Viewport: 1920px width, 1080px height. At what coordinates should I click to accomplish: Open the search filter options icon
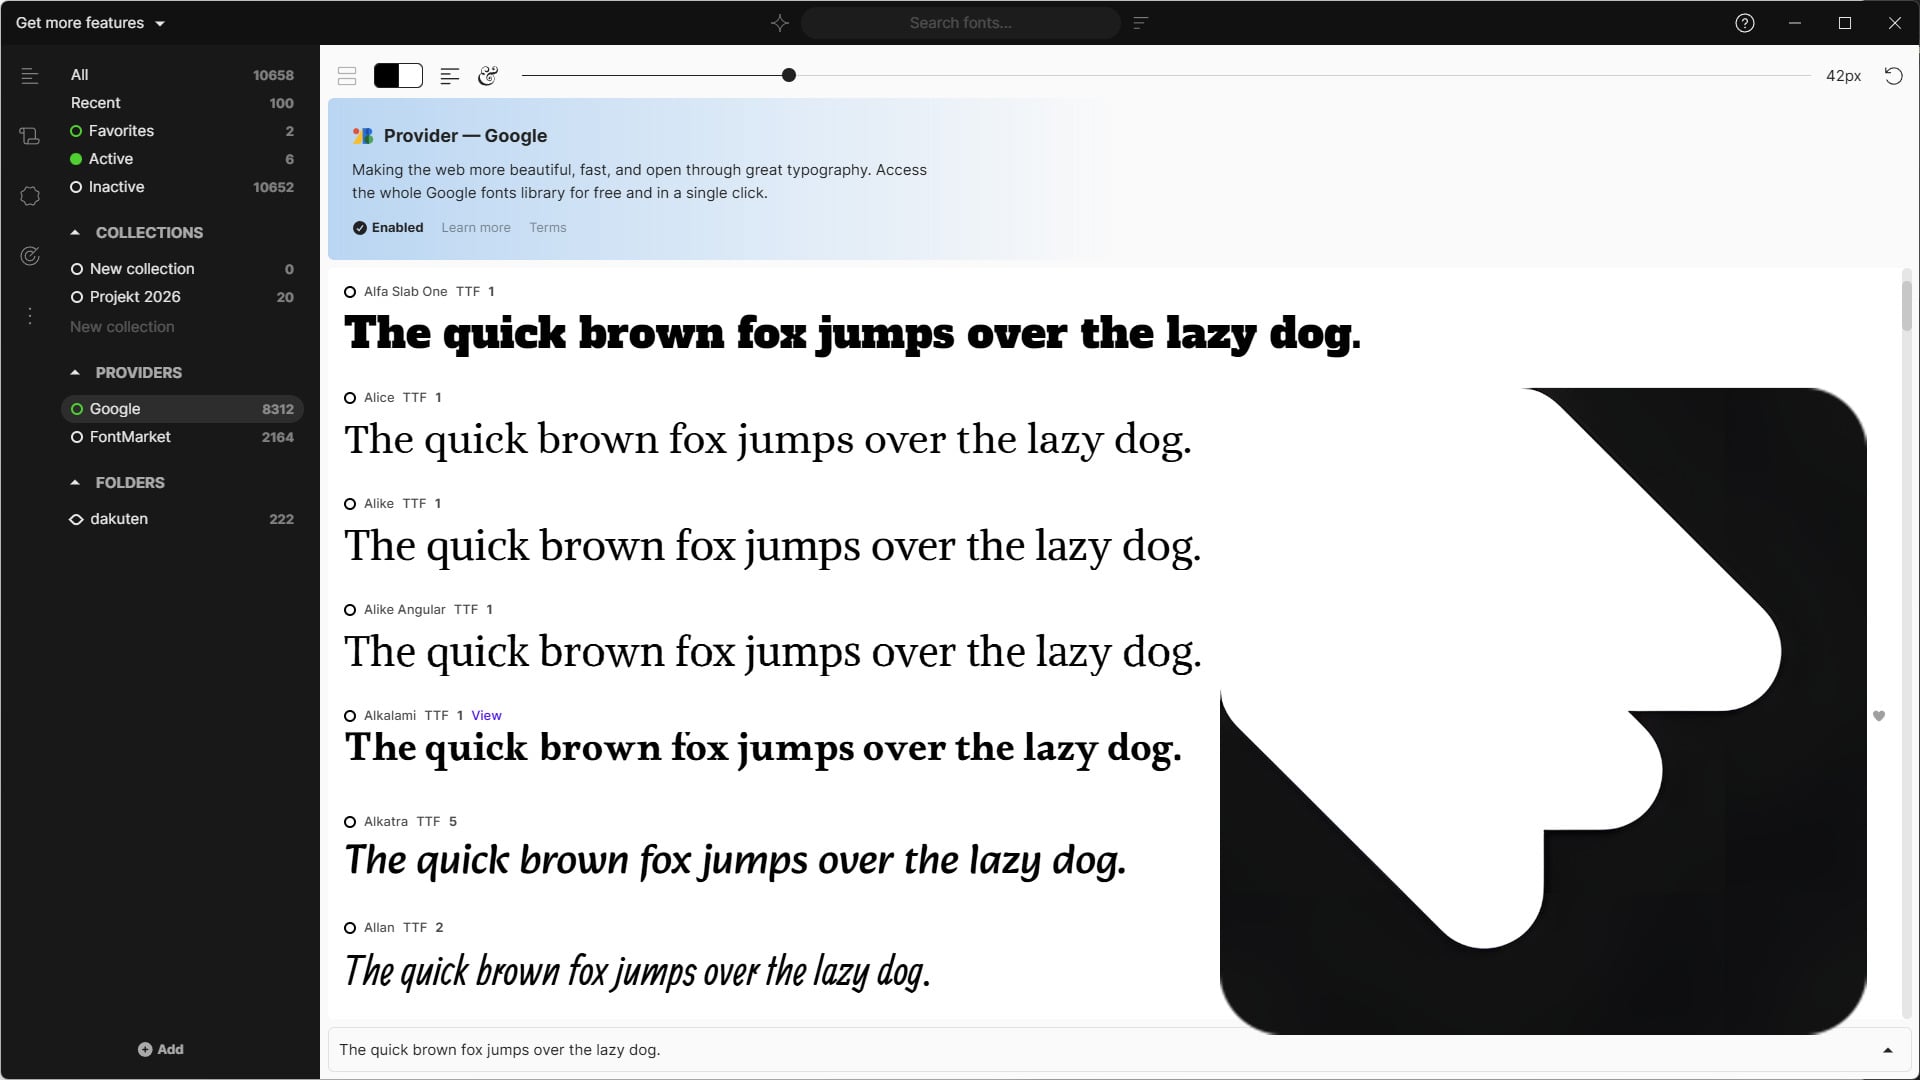coord(1141,23)
